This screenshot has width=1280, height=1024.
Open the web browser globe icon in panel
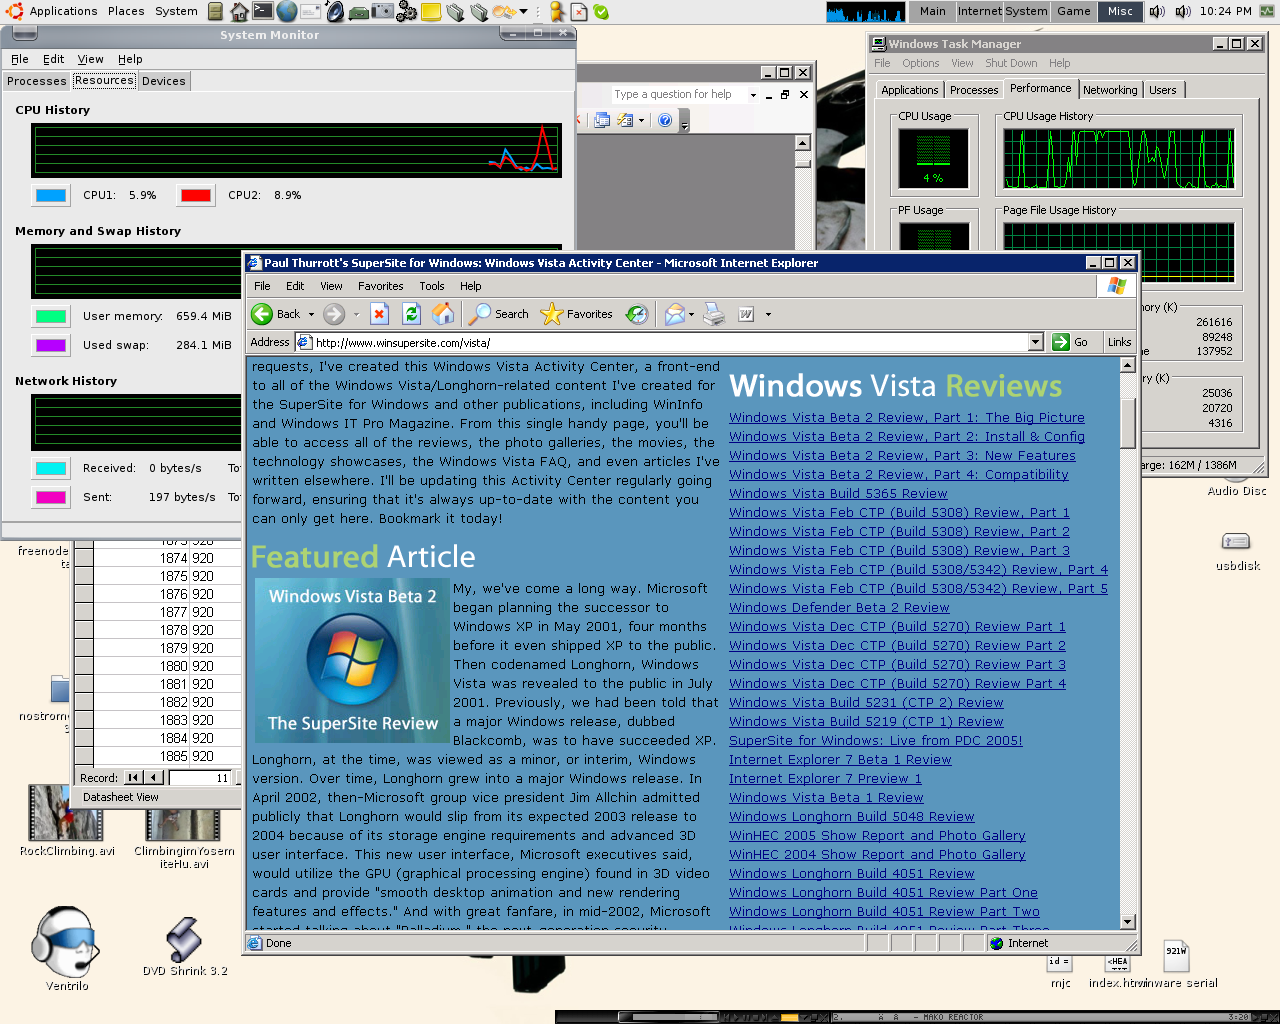(287, 11)
